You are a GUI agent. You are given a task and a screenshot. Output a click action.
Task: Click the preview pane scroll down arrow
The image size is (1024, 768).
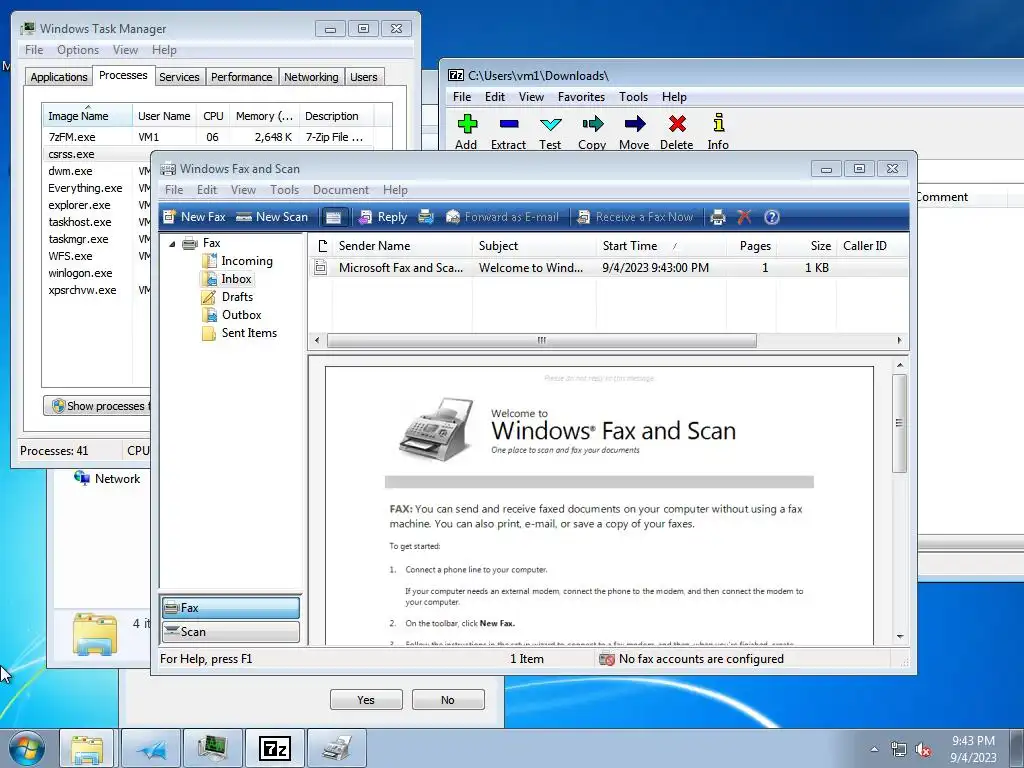click(900, 636)
